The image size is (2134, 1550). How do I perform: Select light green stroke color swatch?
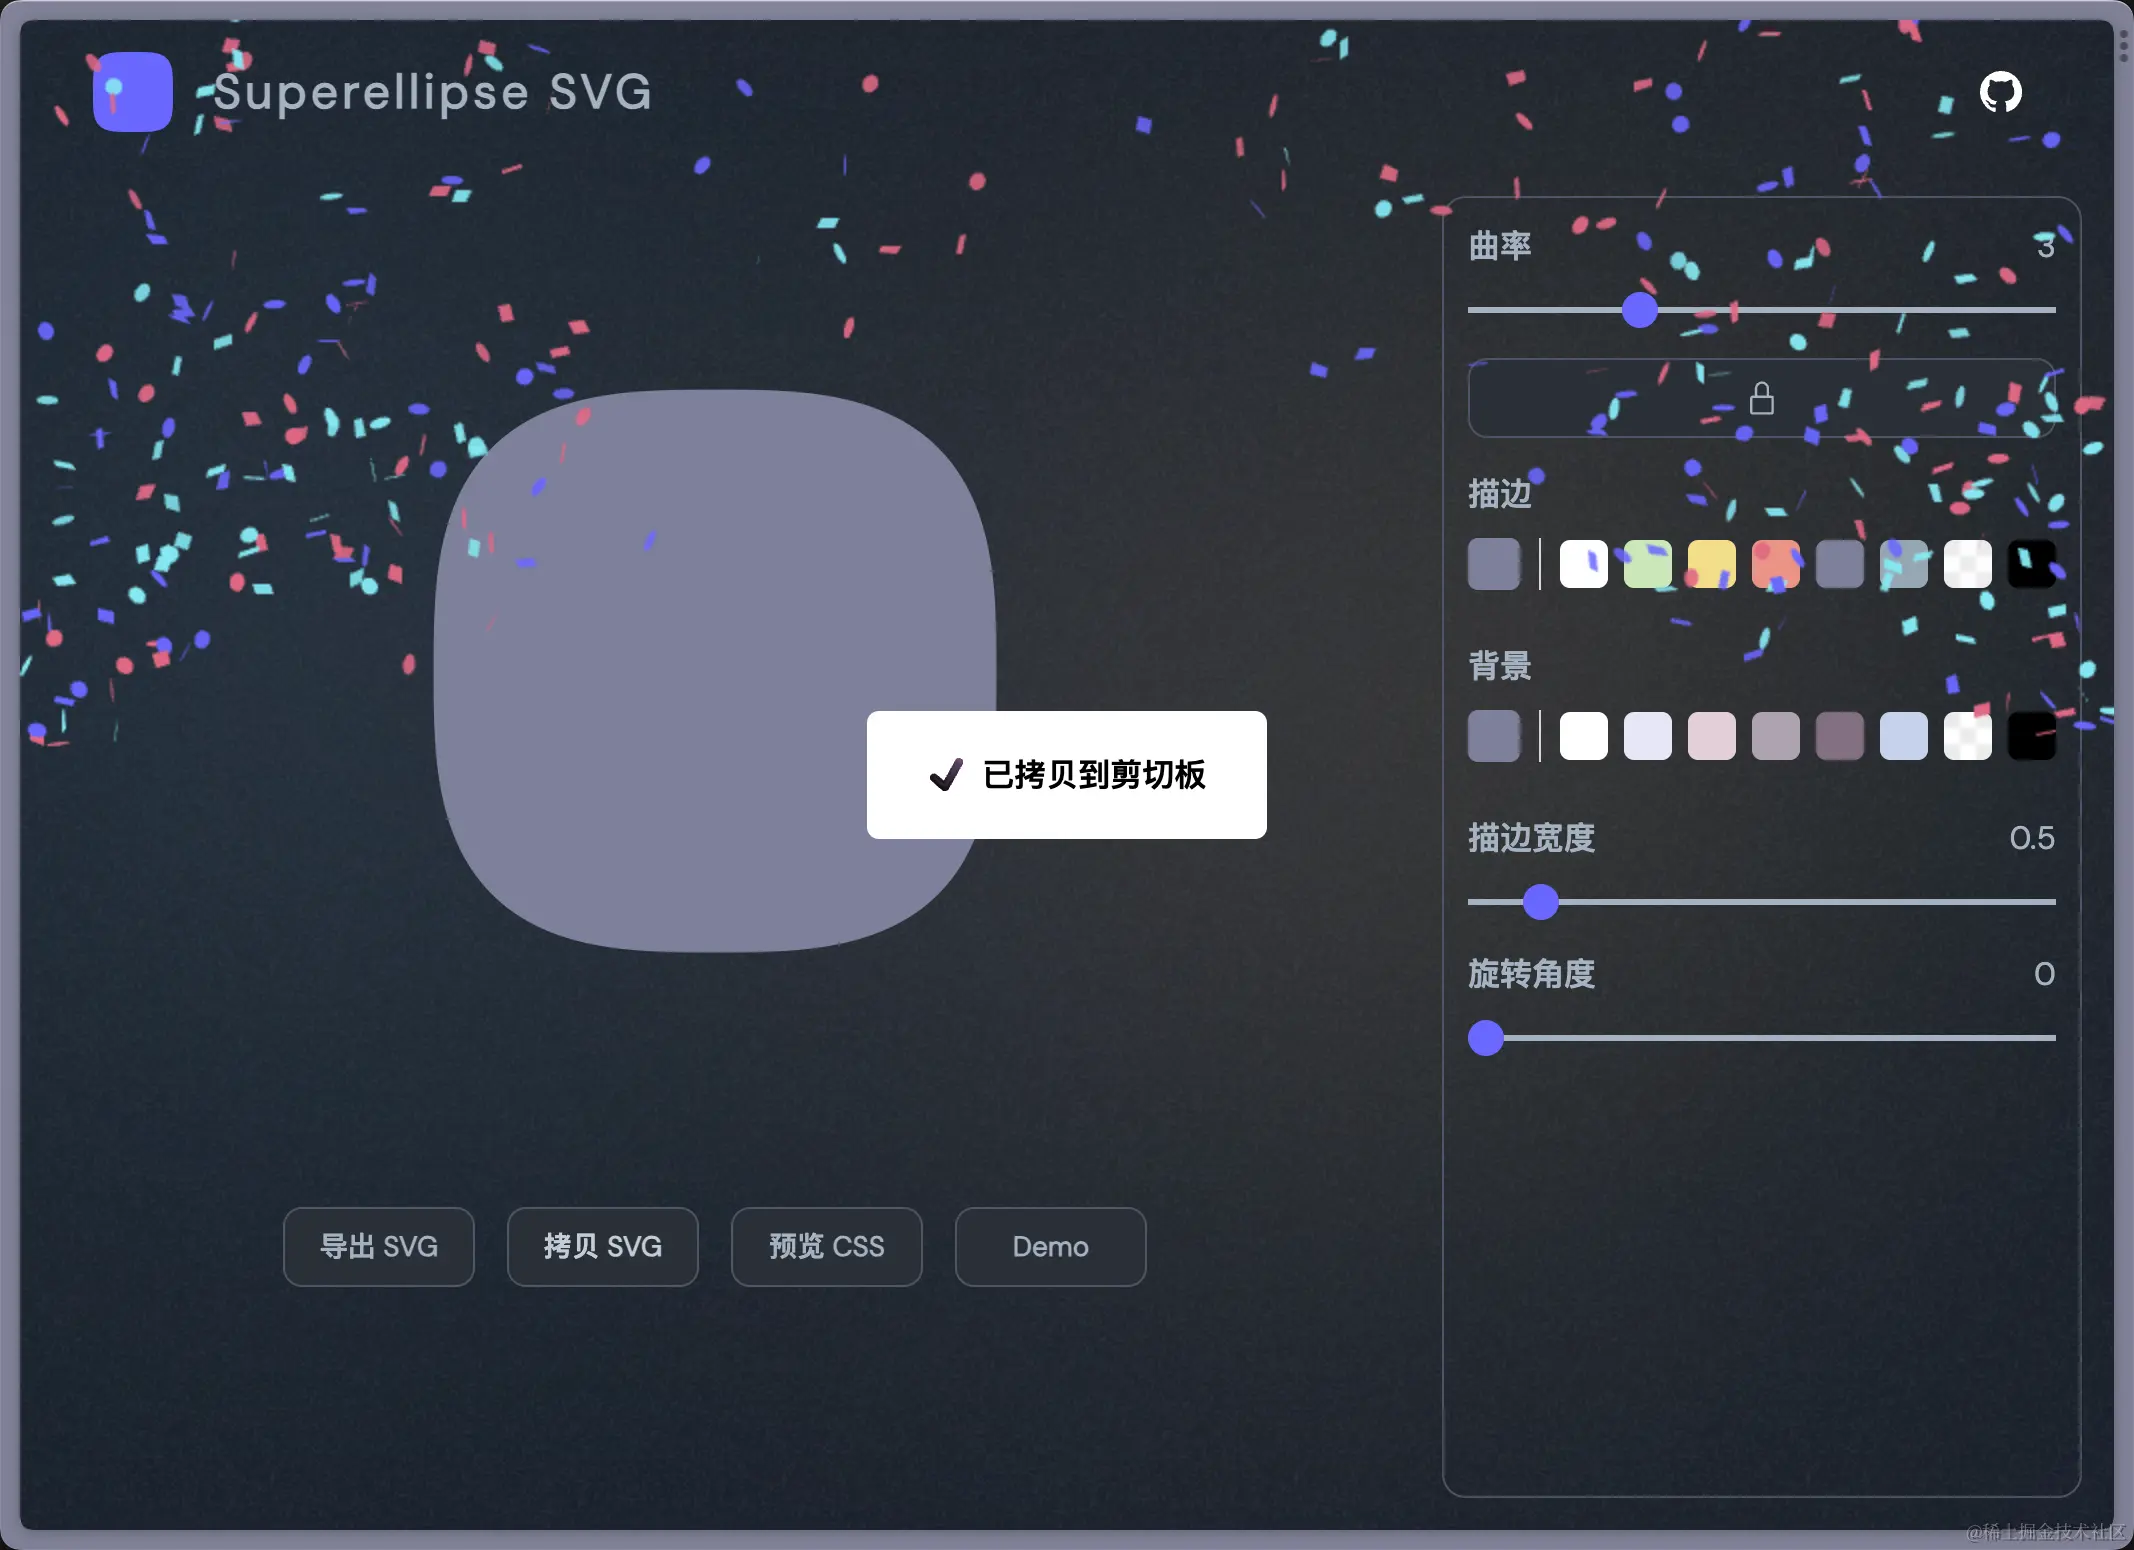click(x=1647, y=564)
